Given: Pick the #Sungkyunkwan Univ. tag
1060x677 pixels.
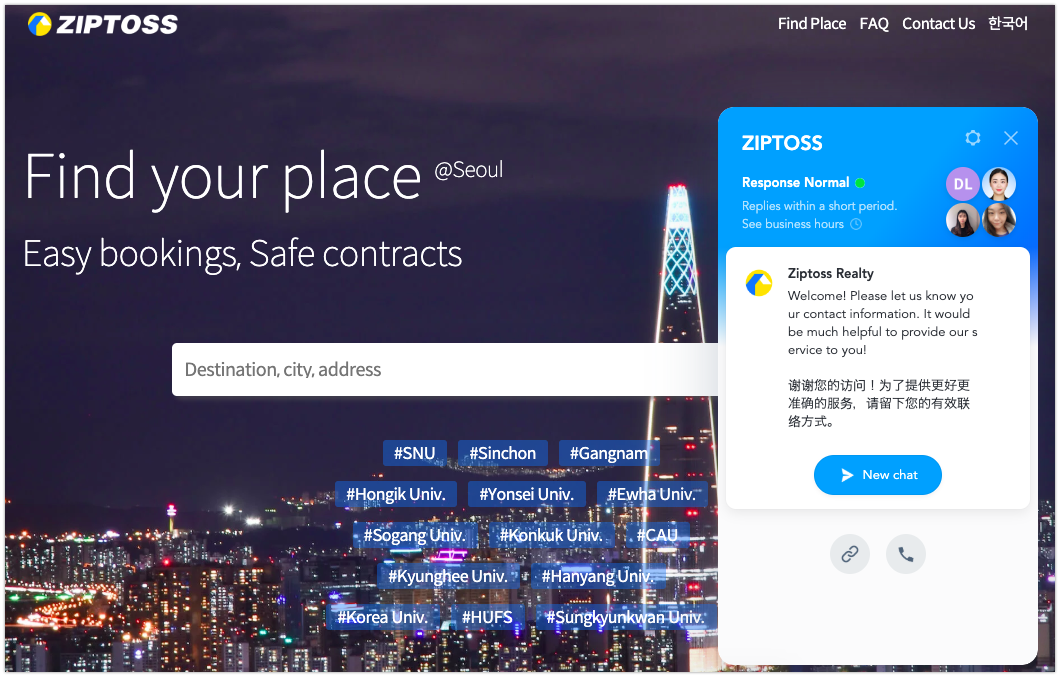Looking at the screenshot, I should [625, 617].
